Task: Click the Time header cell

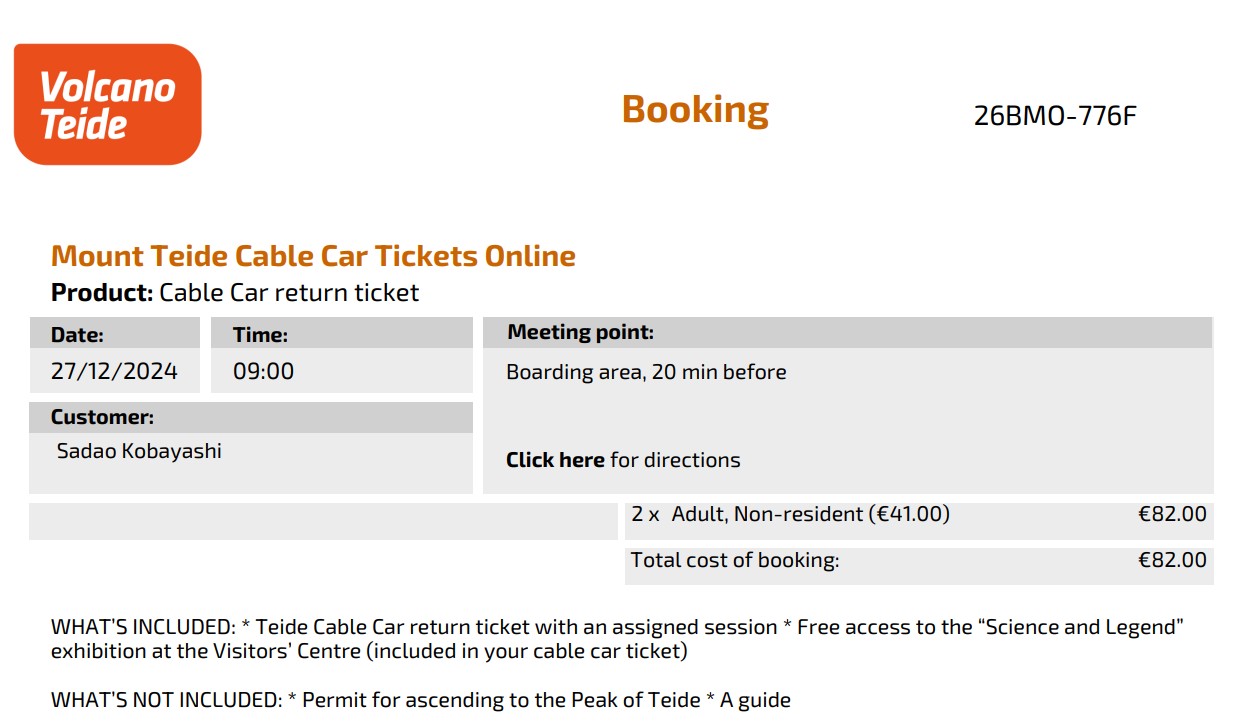Action: point(341,333)
